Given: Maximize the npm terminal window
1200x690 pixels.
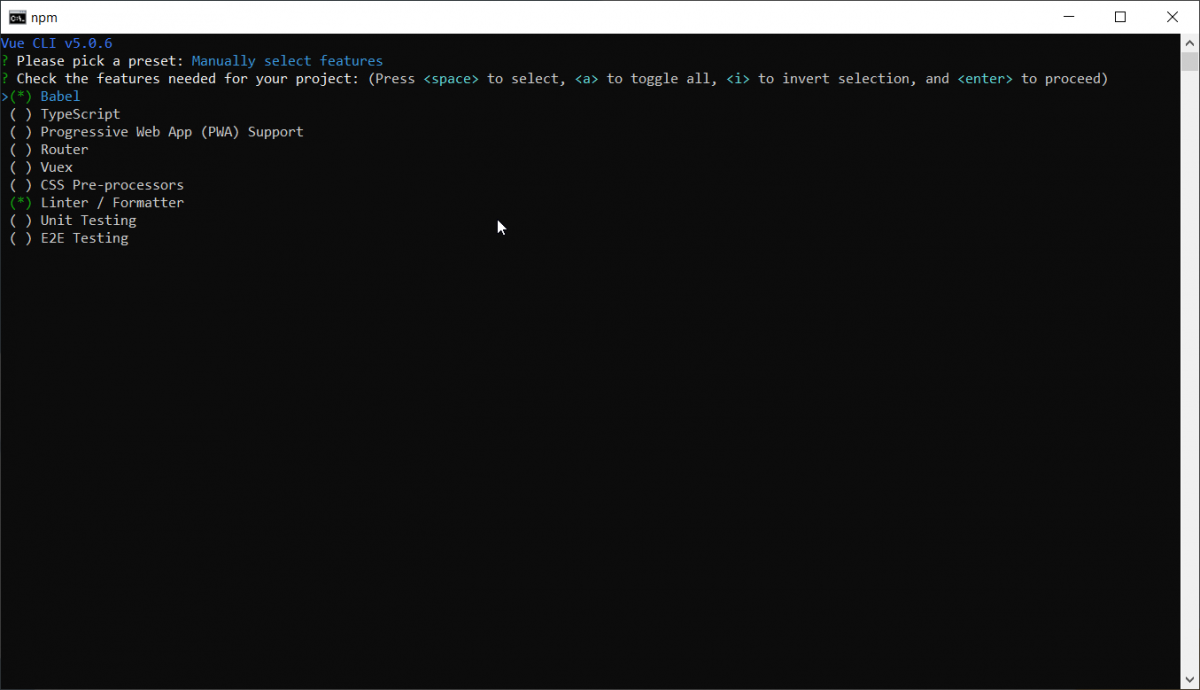Looking at the screenshot, I should pos(1121,16).
